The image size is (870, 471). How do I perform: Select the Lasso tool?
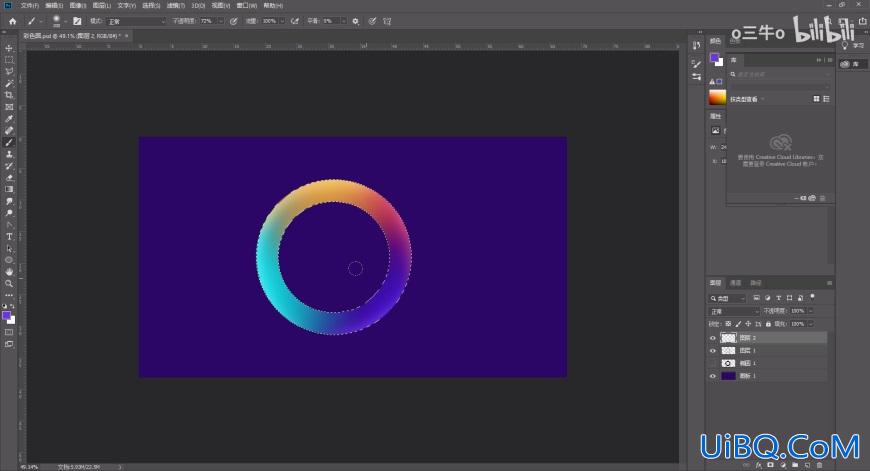coord(9,72)
